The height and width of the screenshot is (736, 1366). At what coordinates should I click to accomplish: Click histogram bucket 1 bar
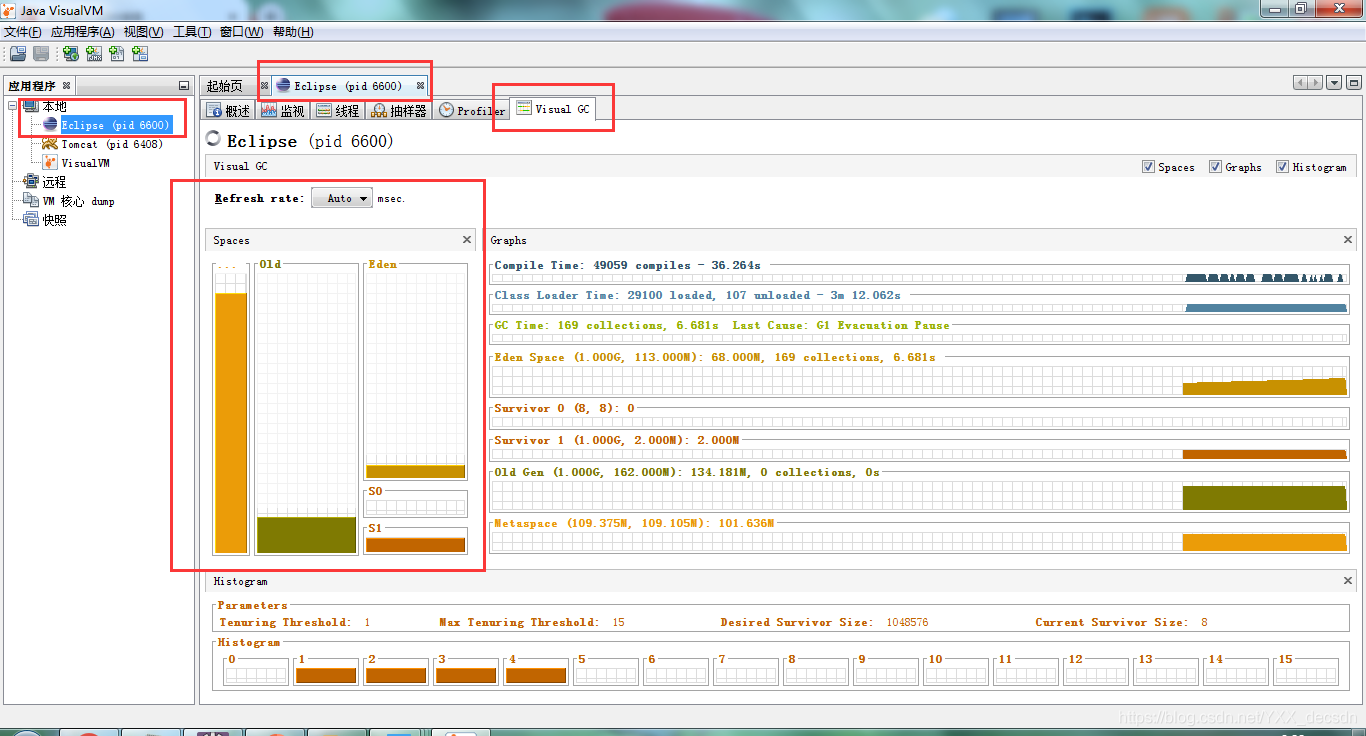[326, 676]
